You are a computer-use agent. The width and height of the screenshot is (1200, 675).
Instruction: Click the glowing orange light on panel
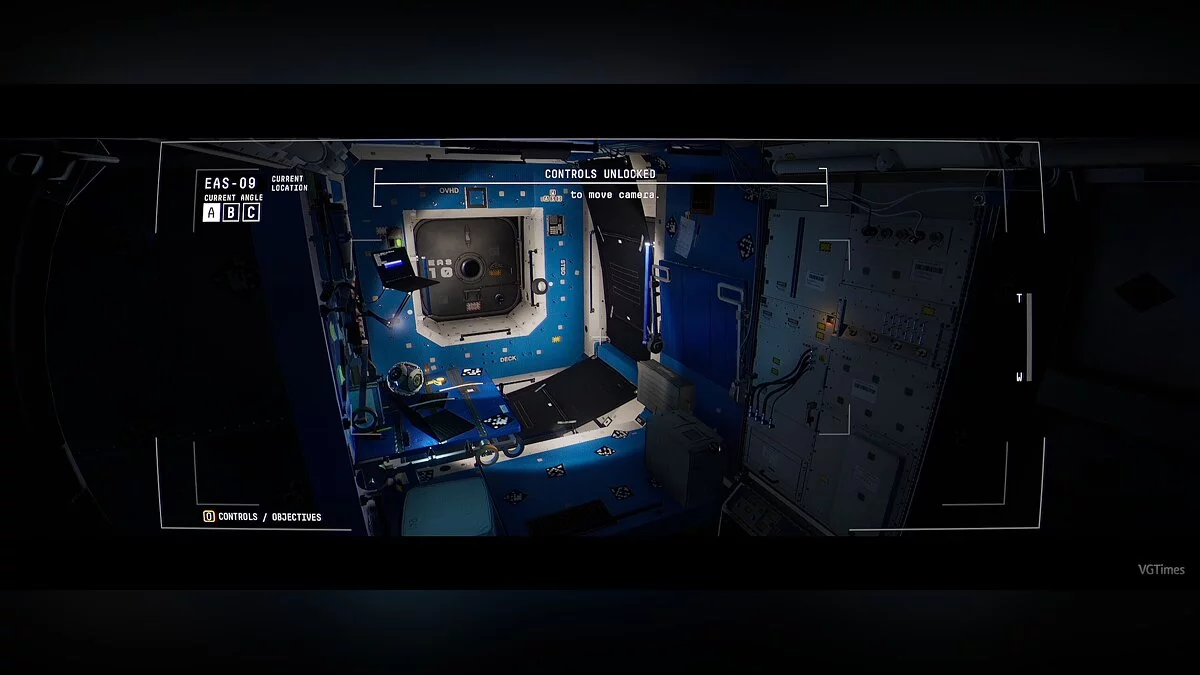[829, 322]
